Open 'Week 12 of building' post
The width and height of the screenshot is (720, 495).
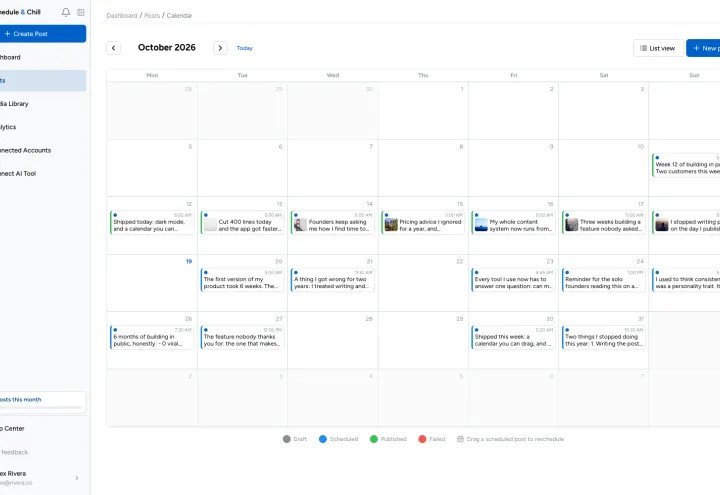pyautogui.click(x=686, y=165)
